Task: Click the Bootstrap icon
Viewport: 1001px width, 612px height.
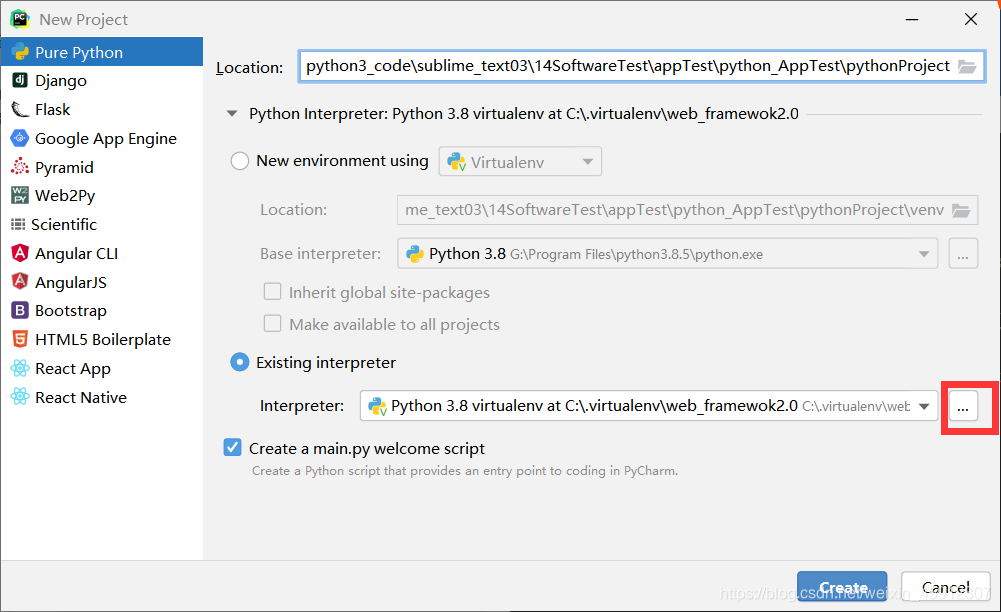Action: (20, 310)
